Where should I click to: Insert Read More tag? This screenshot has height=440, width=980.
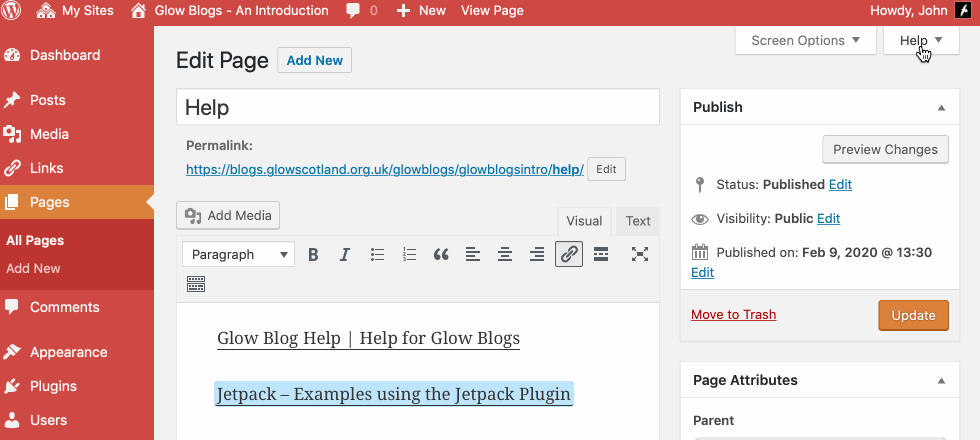click(601, 254)
